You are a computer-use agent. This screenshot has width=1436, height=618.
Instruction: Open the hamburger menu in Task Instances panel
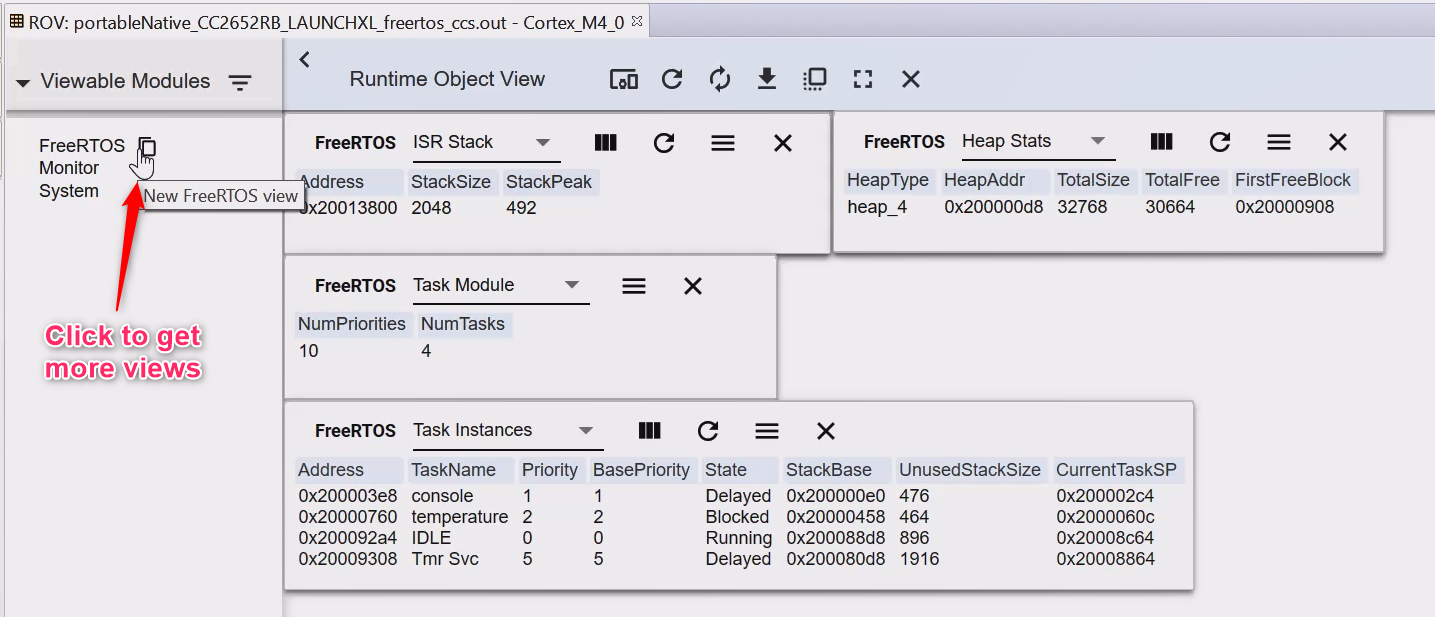coord(767,431)
